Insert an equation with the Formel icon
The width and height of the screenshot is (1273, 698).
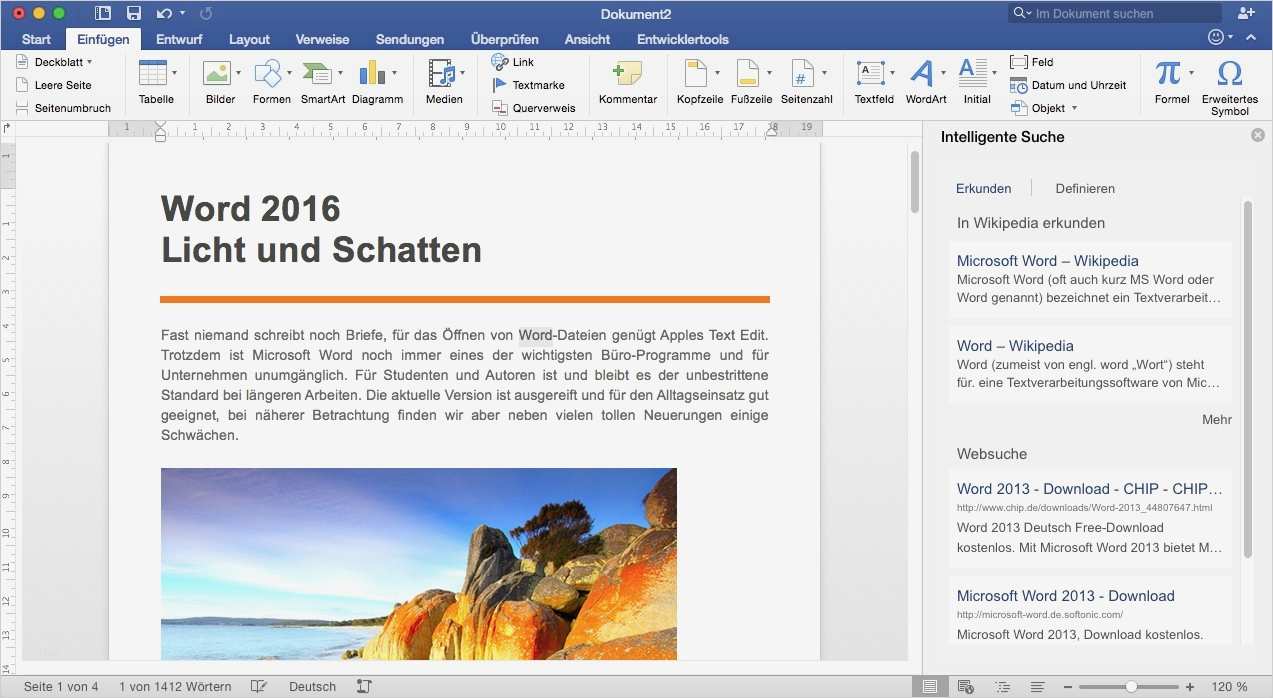tap(1169, 80)
